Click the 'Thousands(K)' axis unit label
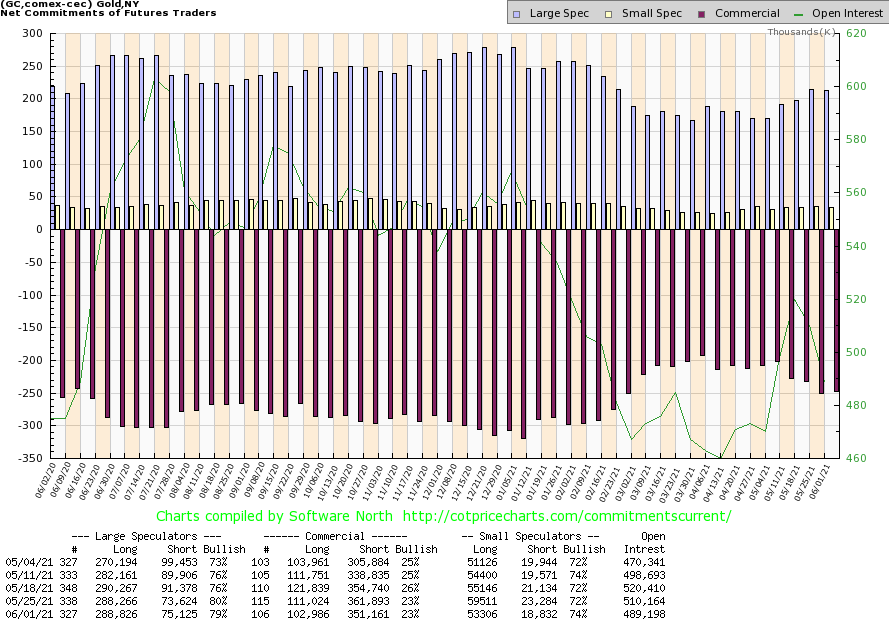 click(x=802, y=32)
